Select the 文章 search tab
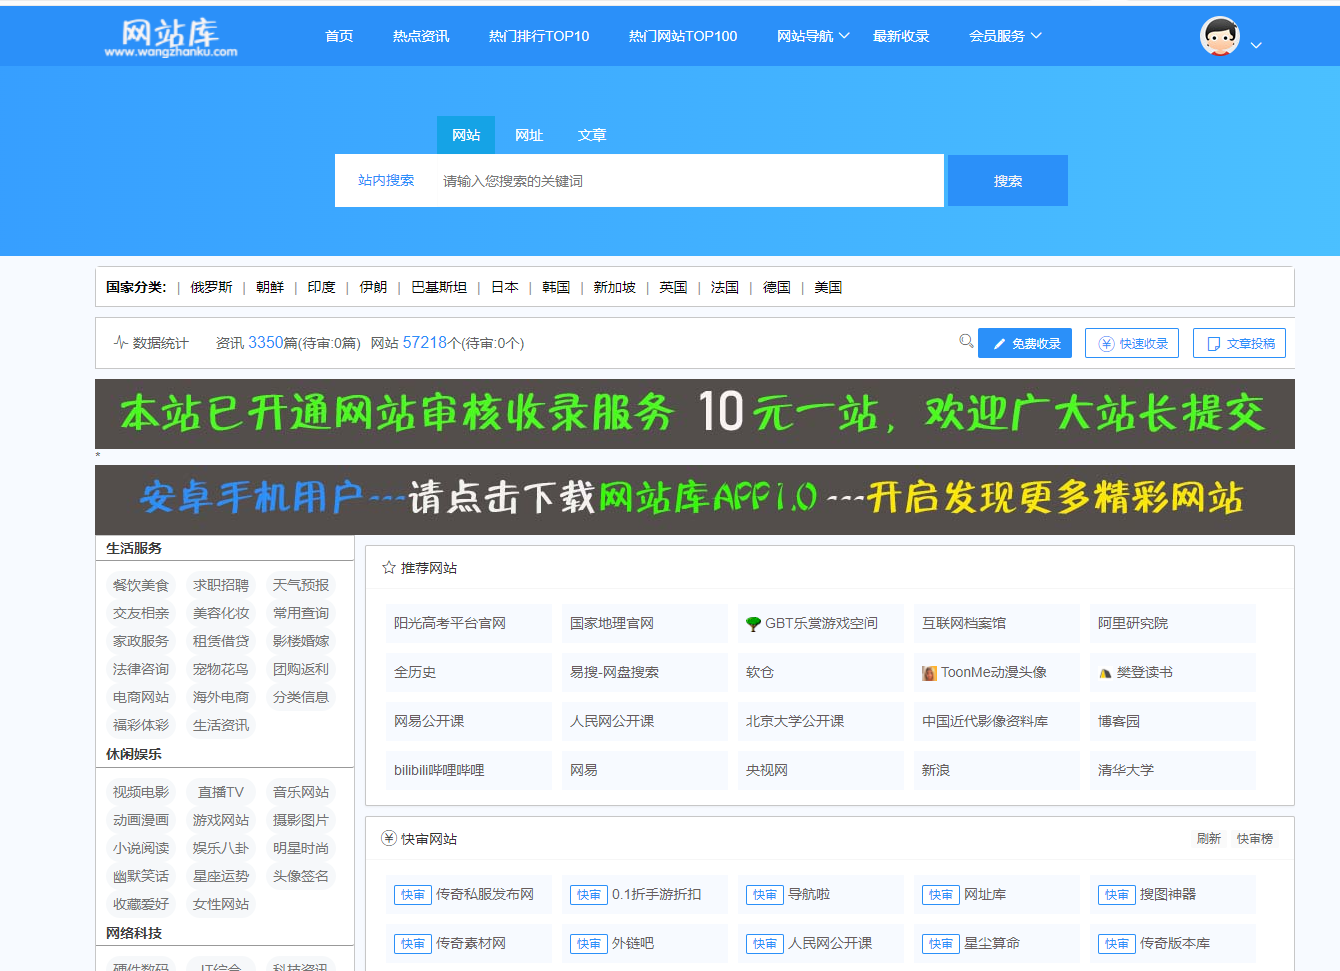 [x=592, y=135]
